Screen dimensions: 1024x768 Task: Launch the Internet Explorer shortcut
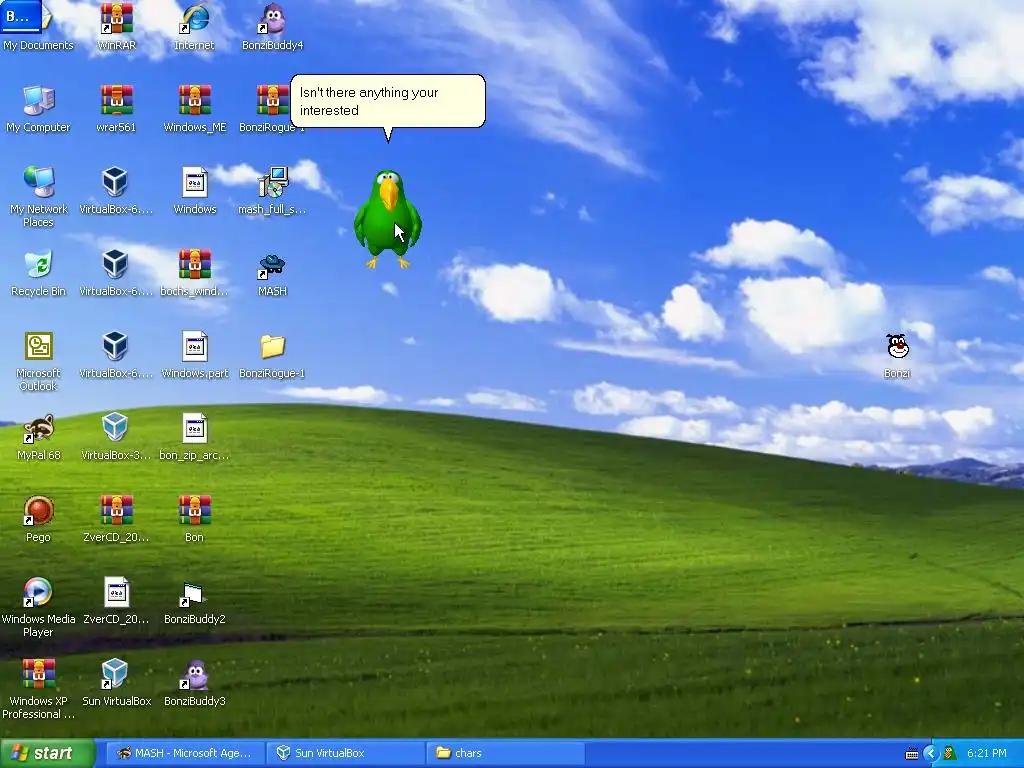(195, 18)
